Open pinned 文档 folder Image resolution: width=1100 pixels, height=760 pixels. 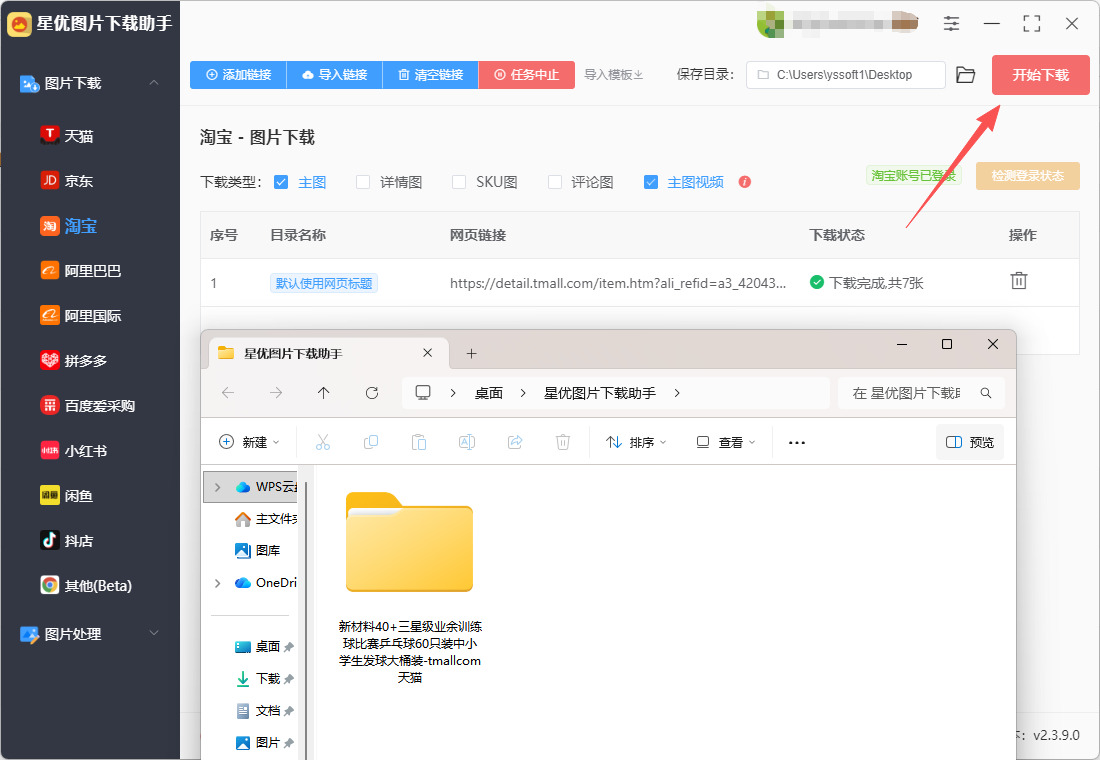[x=264, y=711]
